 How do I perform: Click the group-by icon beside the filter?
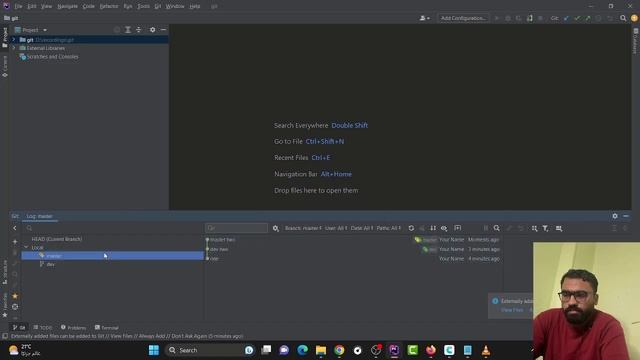(535, 228)
